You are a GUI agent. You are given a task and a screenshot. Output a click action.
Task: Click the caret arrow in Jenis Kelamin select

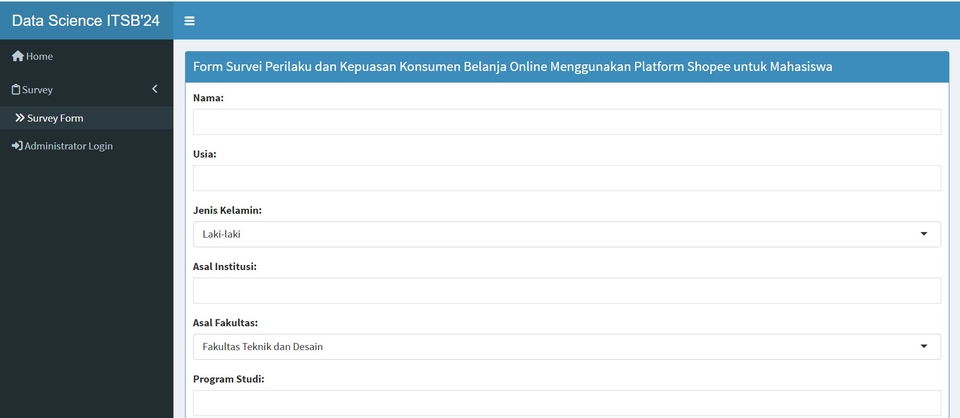pos(923,234)
